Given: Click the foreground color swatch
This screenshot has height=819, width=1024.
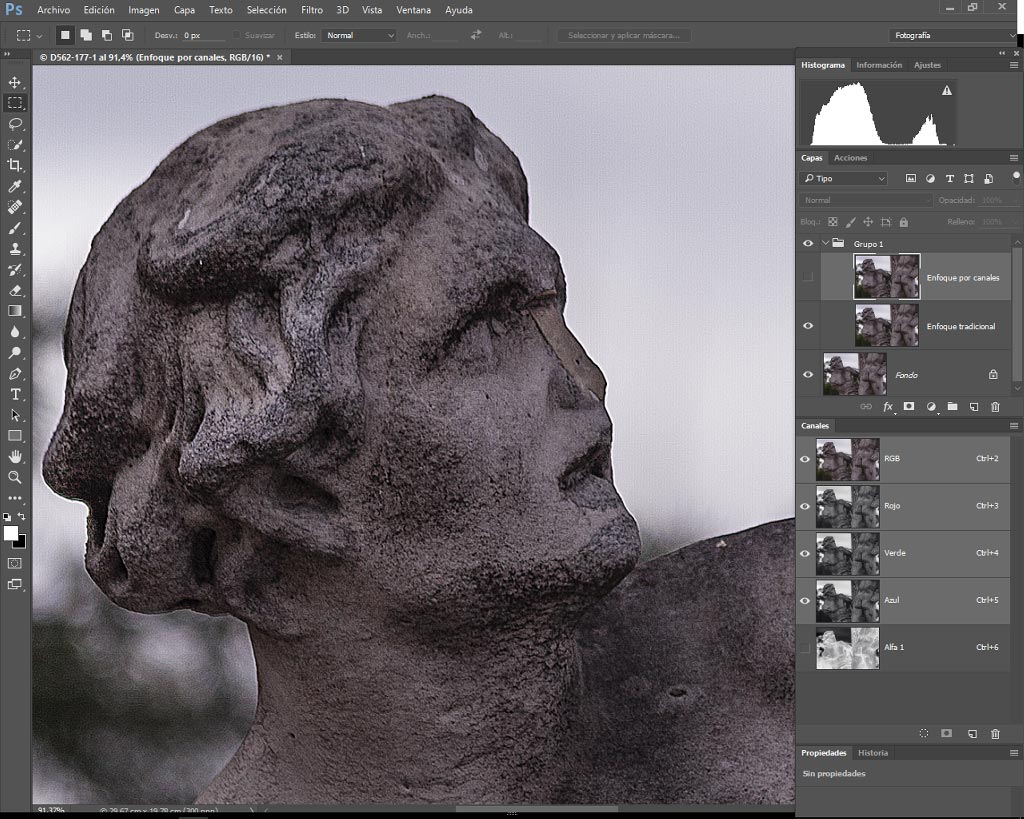Looking at the screenshot, I should tap(10, 534).
